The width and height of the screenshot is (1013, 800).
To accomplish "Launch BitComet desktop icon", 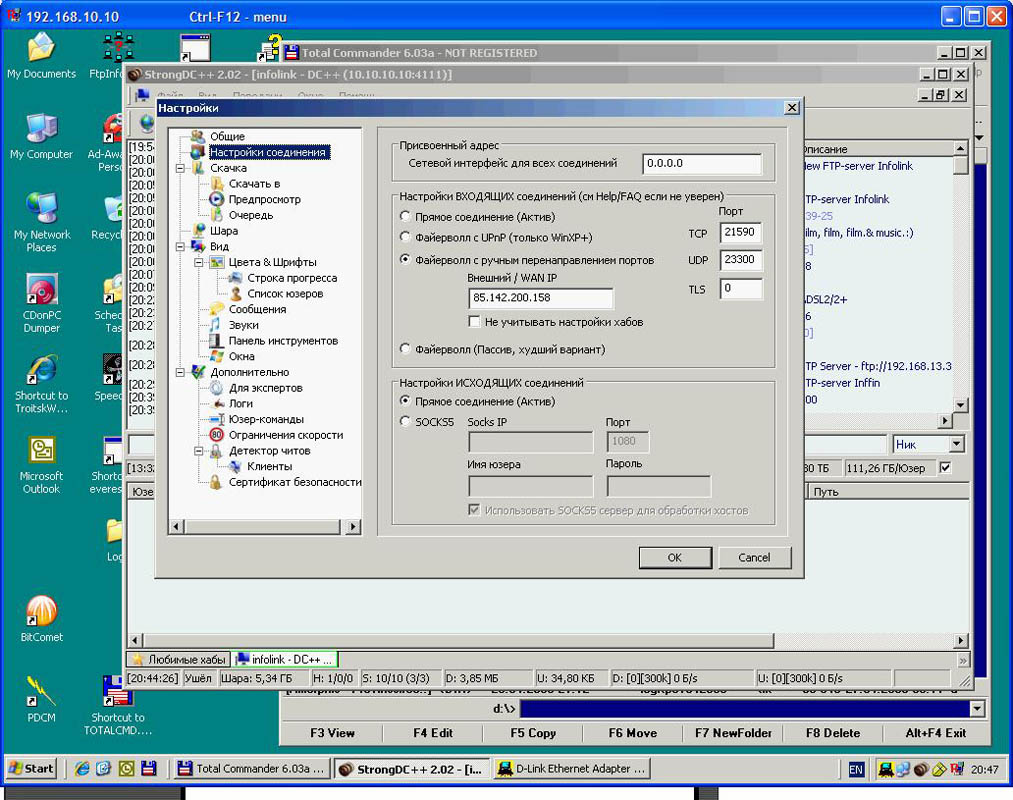I will click(41, 619).
